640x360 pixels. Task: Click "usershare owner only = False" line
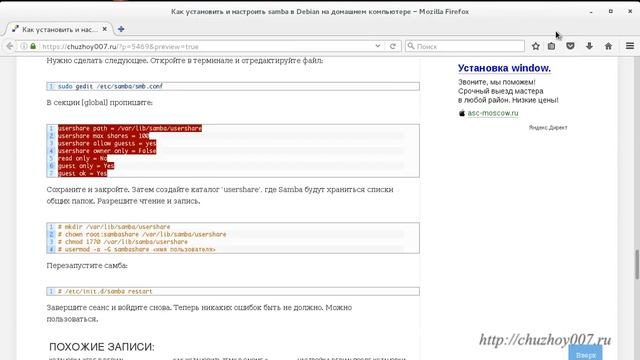click(x=107, y=151)
